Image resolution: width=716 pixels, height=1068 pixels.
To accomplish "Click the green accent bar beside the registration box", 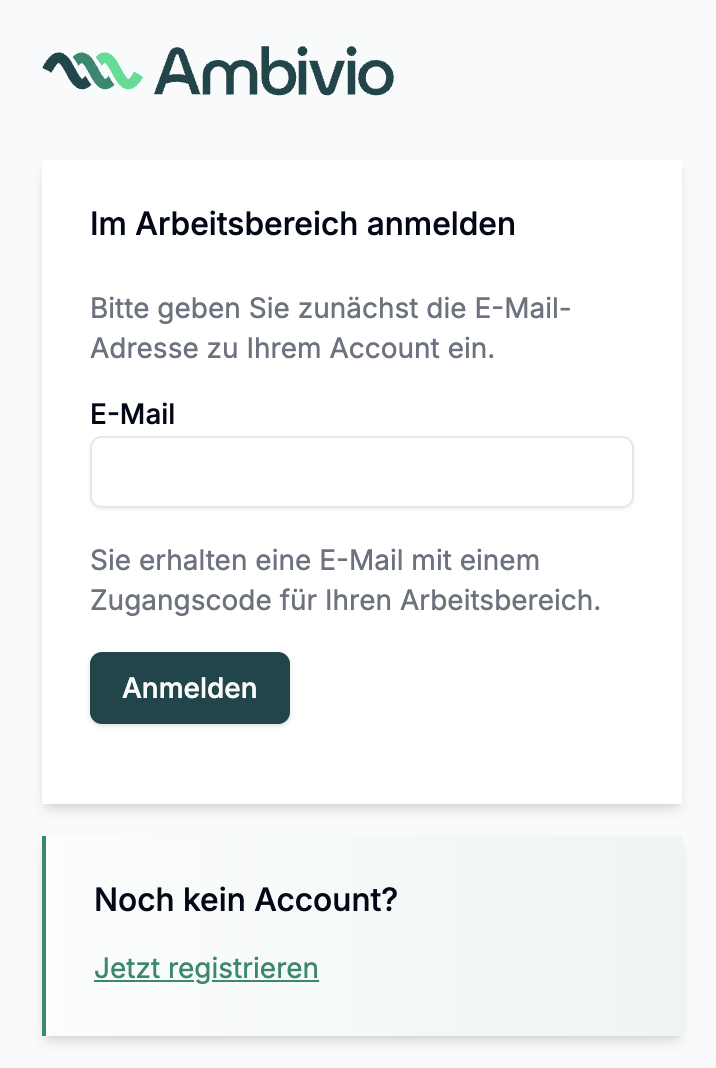I will (x=44, y=936).
